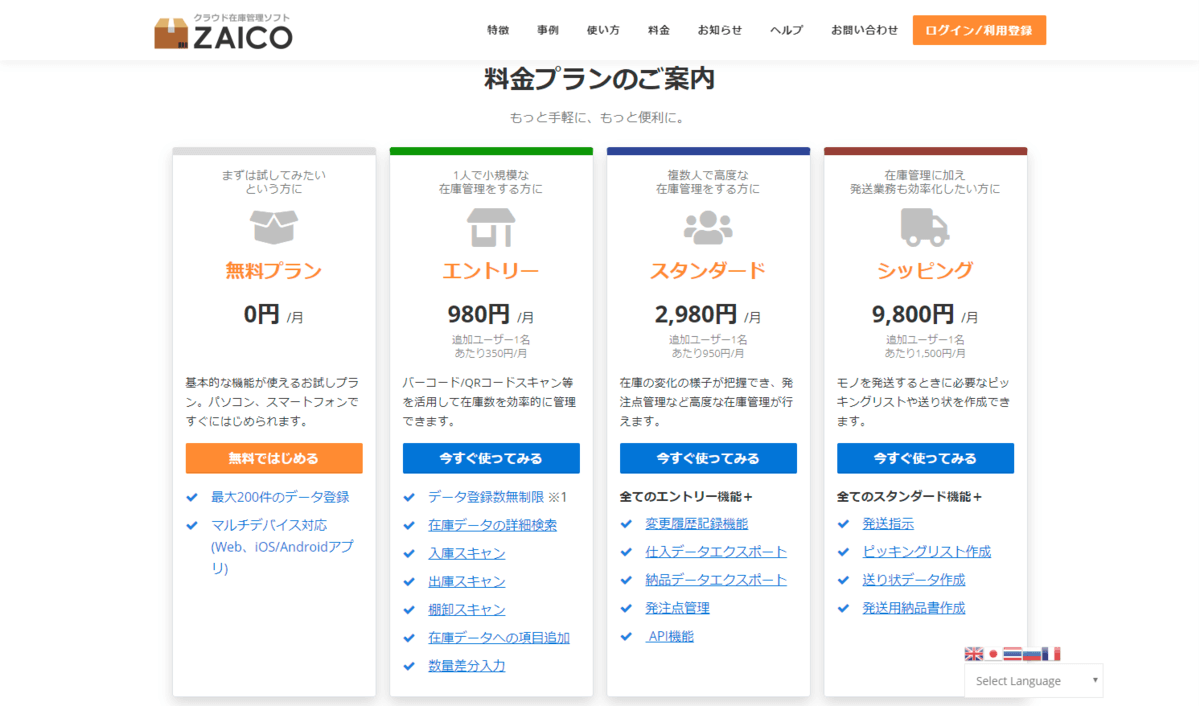Click the orange 無料ではじめる button
Viewport: 1200px width, 706px height.
tap(274, 458)
